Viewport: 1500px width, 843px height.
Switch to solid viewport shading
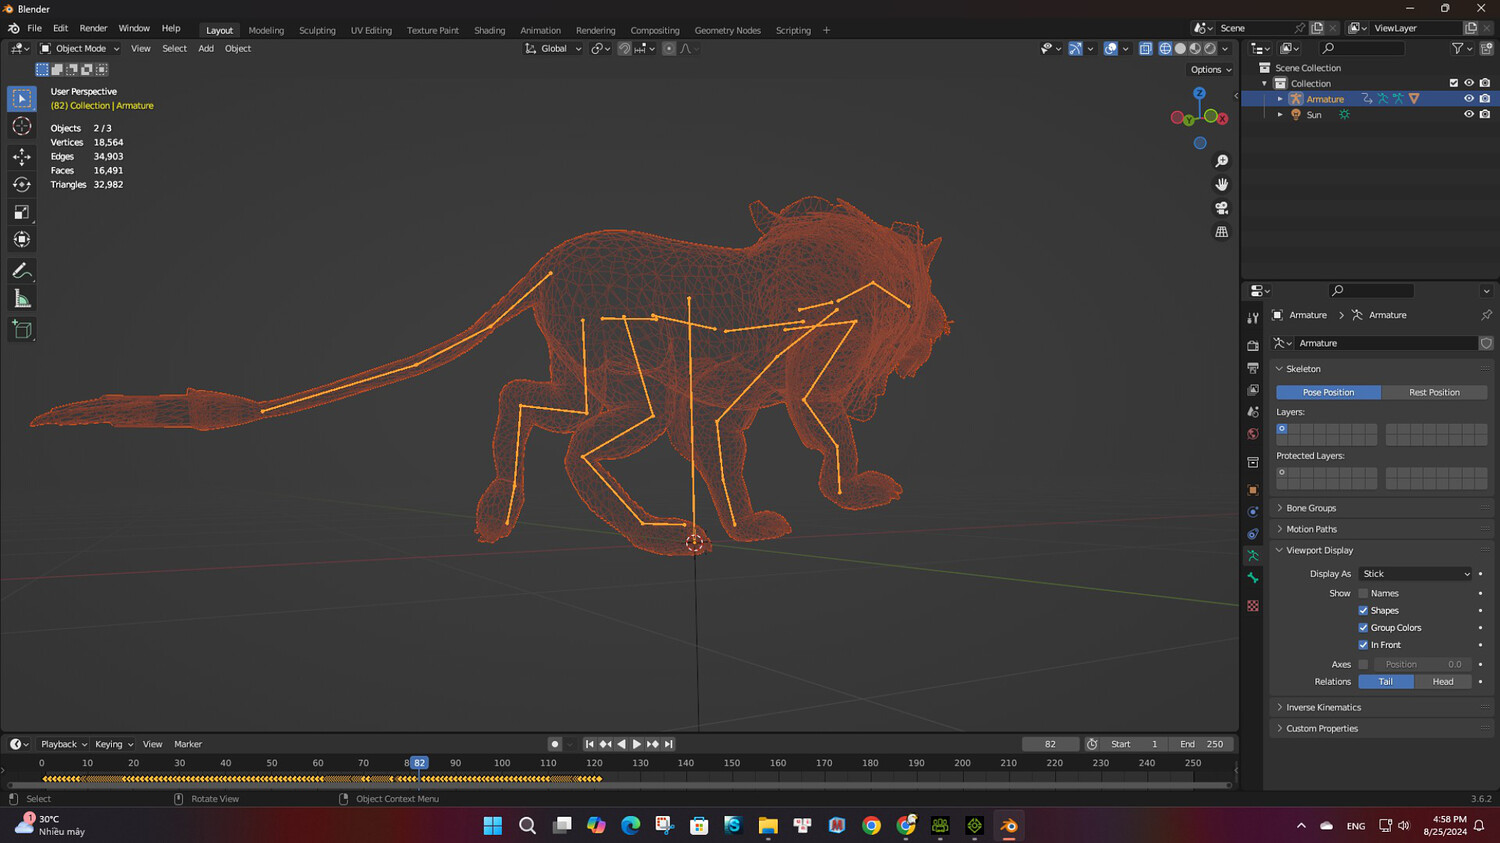pos(1180,48)
